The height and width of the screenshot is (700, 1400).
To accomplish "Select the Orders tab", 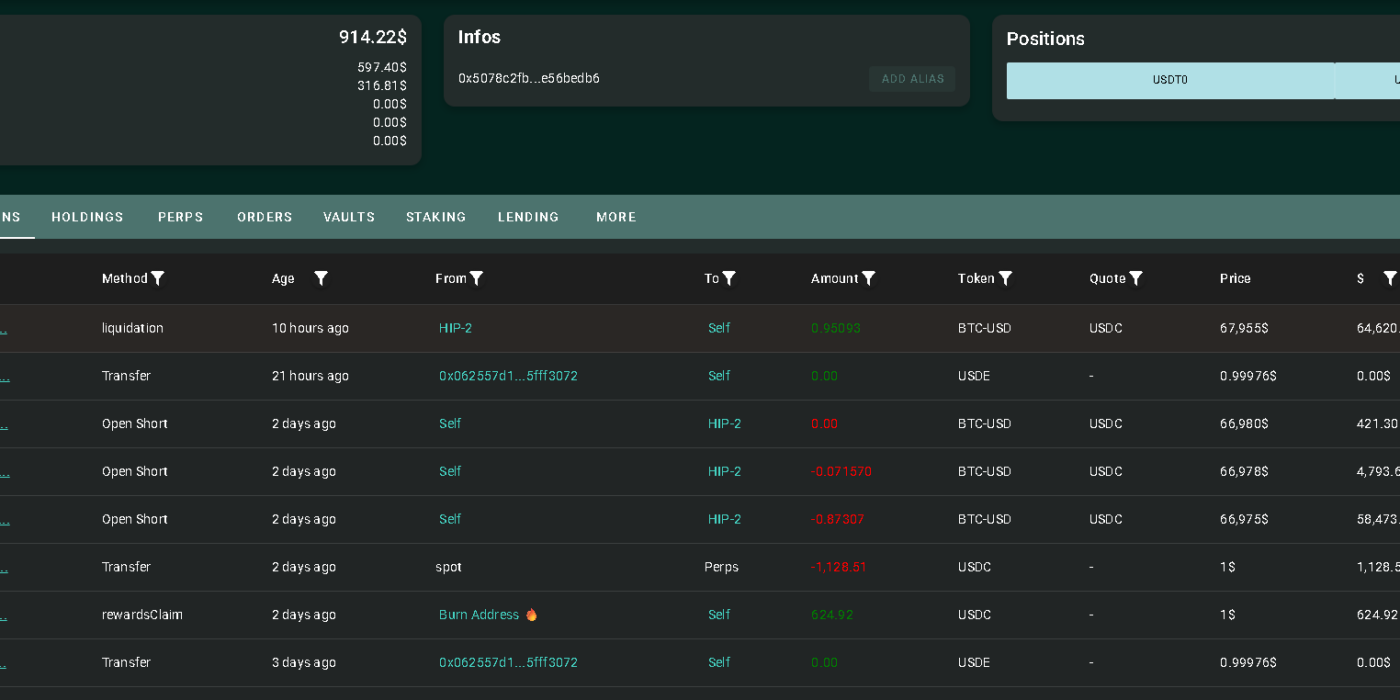I will [x=265, y=217].
